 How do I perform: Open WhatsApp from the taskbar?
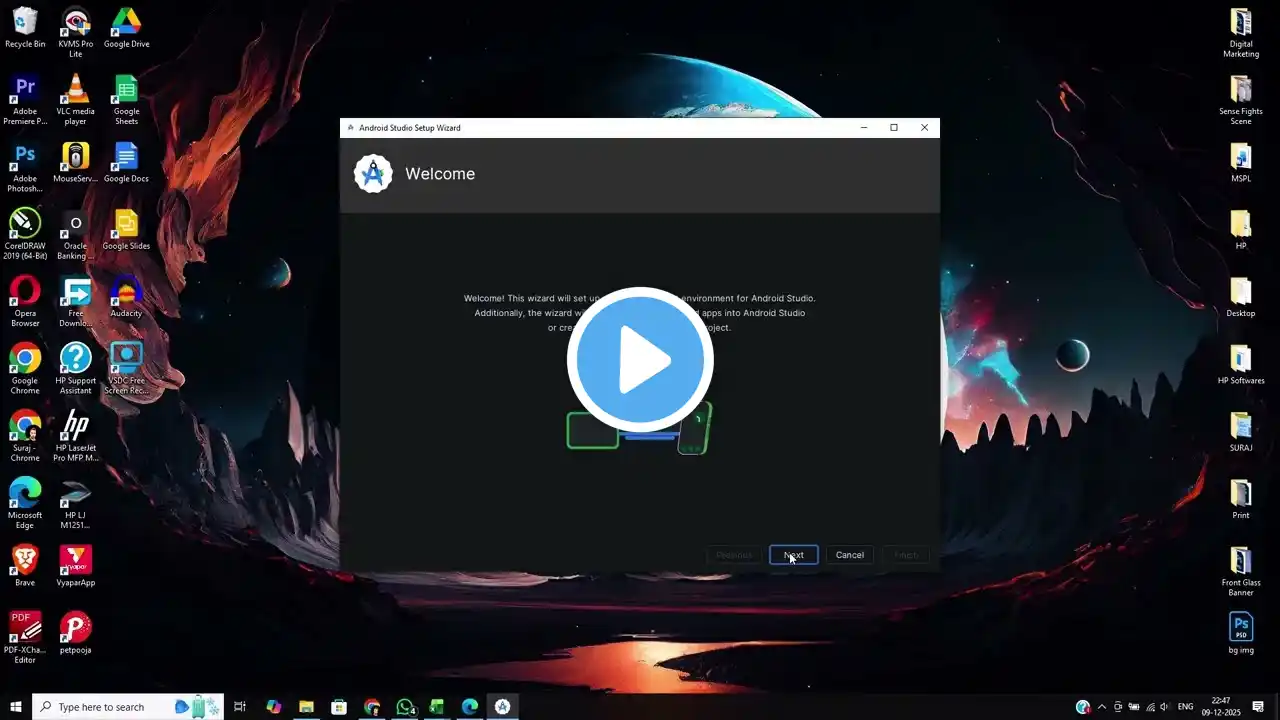click(x=405, y=707)
